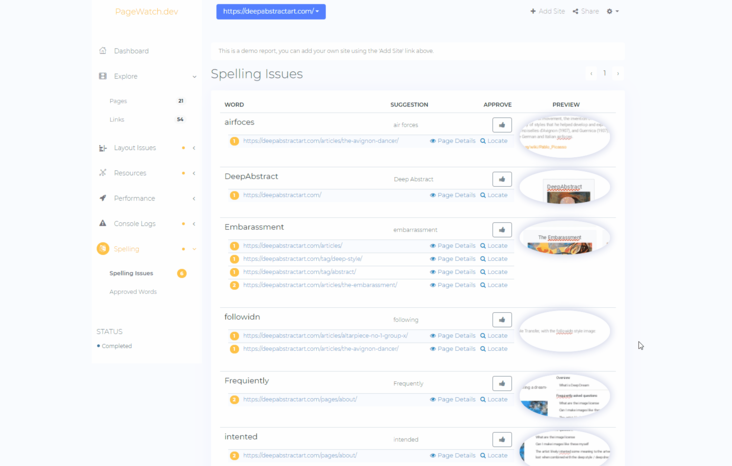
Task: Locate DeepAbstract on homepage
Action: (493, 195)
